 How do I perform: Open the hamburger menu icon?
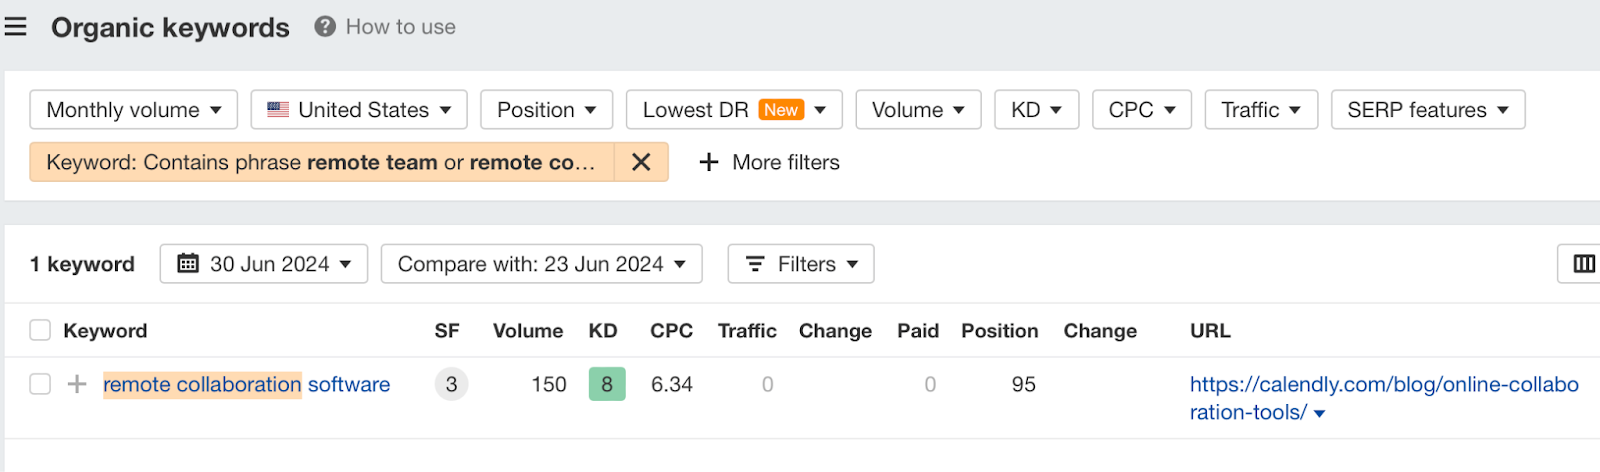[15, 27]
